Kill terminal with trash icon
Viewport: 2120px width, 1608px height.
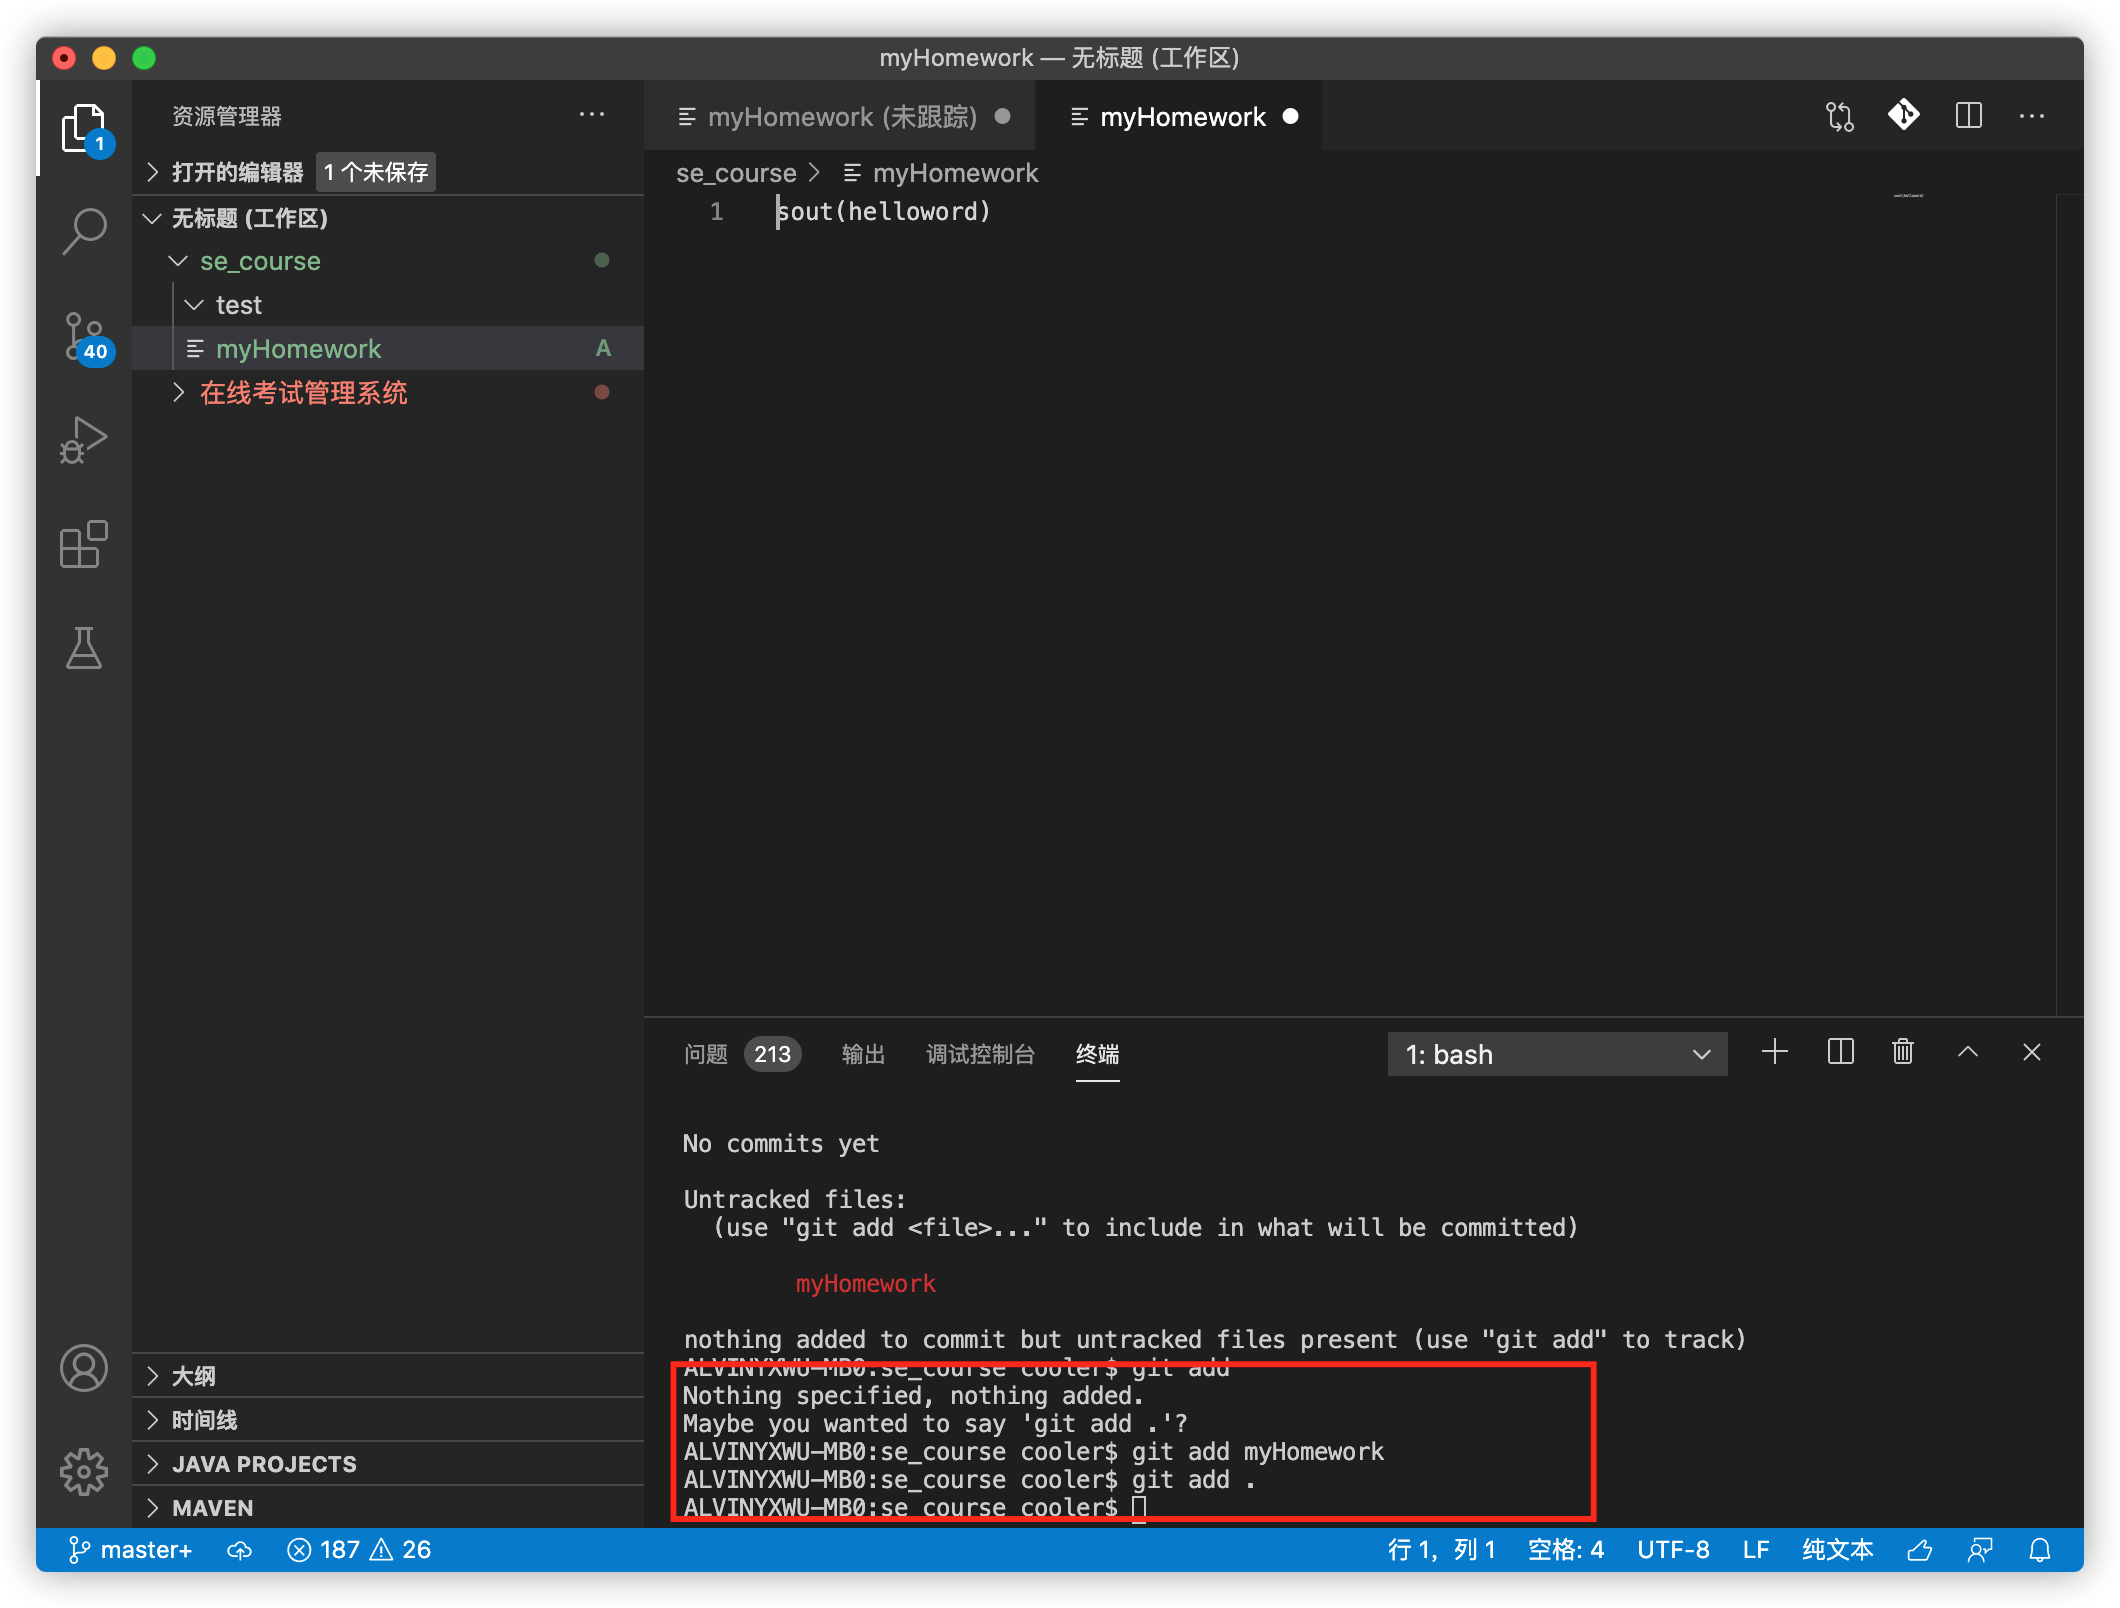click(1903, 1052)
